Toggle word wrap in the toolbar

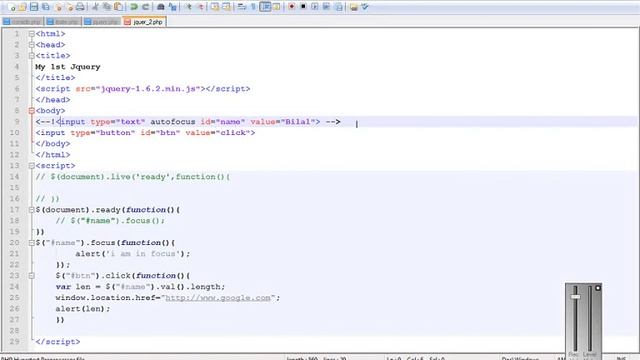pos(242,7)
